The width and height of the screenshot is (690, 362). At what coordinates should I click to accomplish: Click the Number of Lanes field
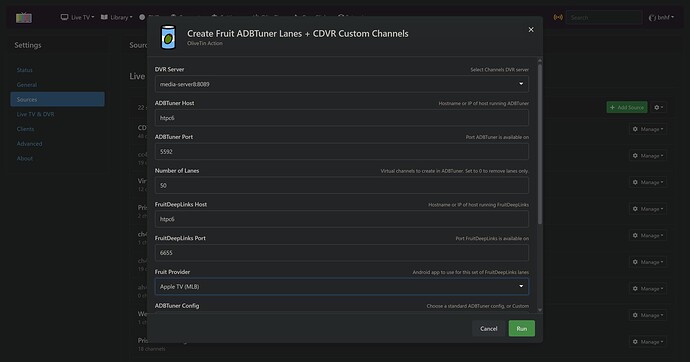point(341,185)
